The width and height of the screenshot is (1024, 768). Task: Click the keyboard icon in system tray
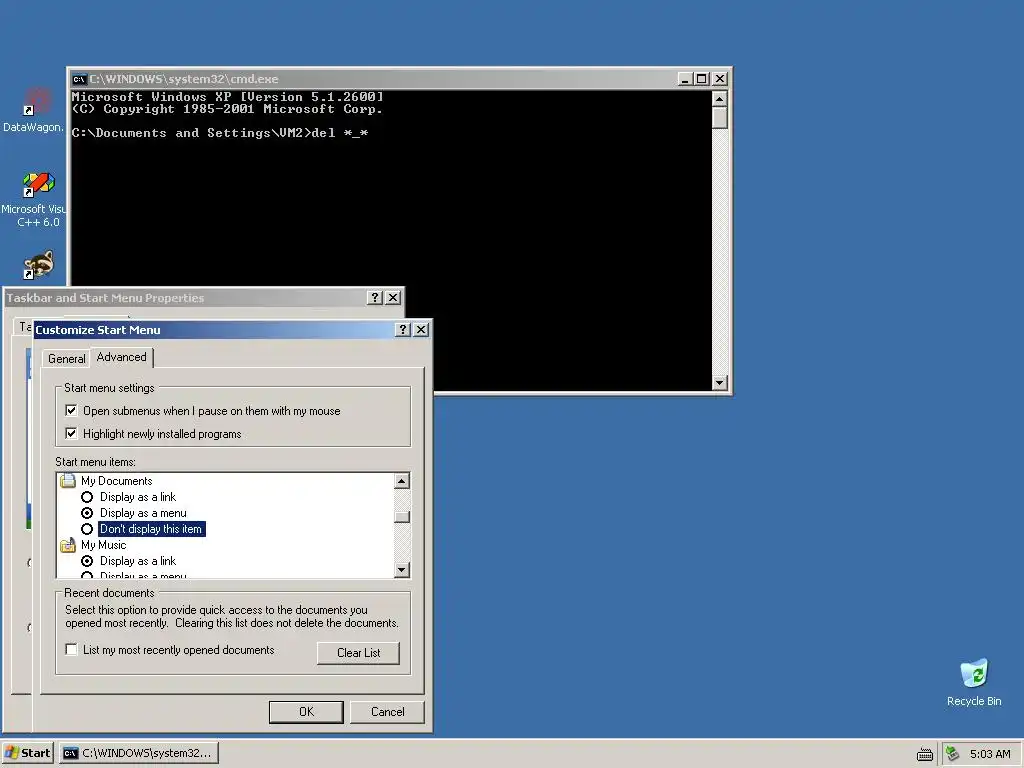pos(925,754)
